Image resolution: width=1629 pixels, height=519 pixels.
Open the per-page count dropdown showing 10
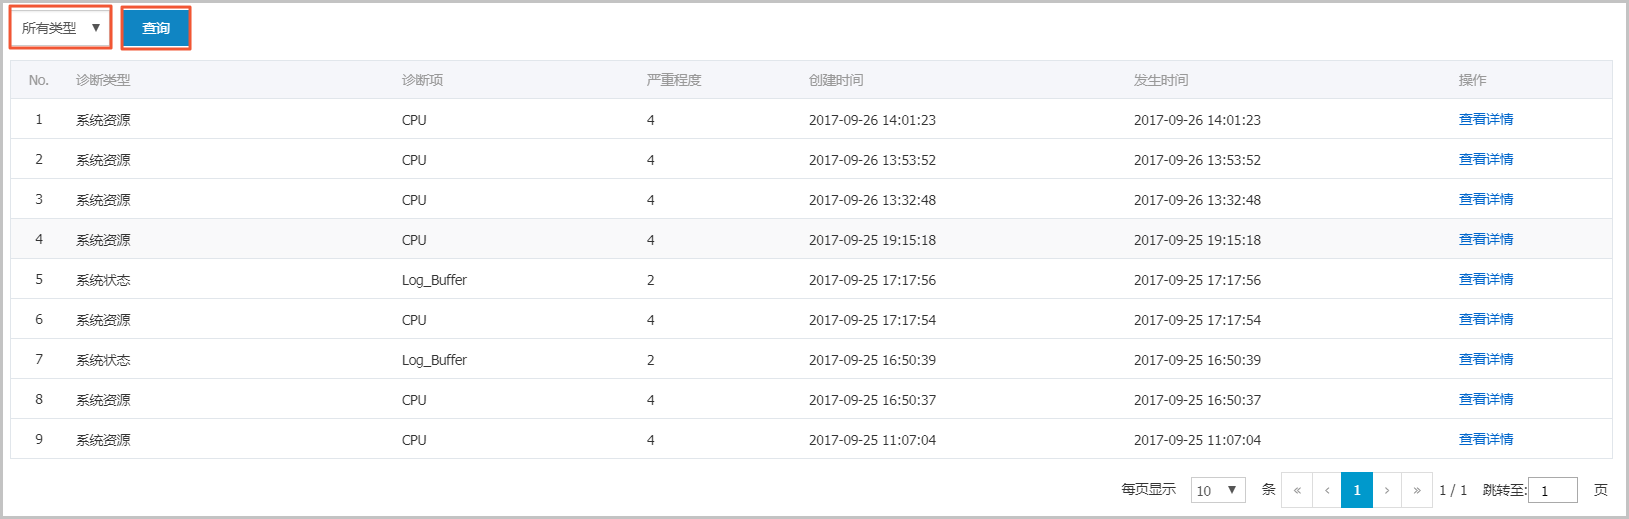point(1218,490)
